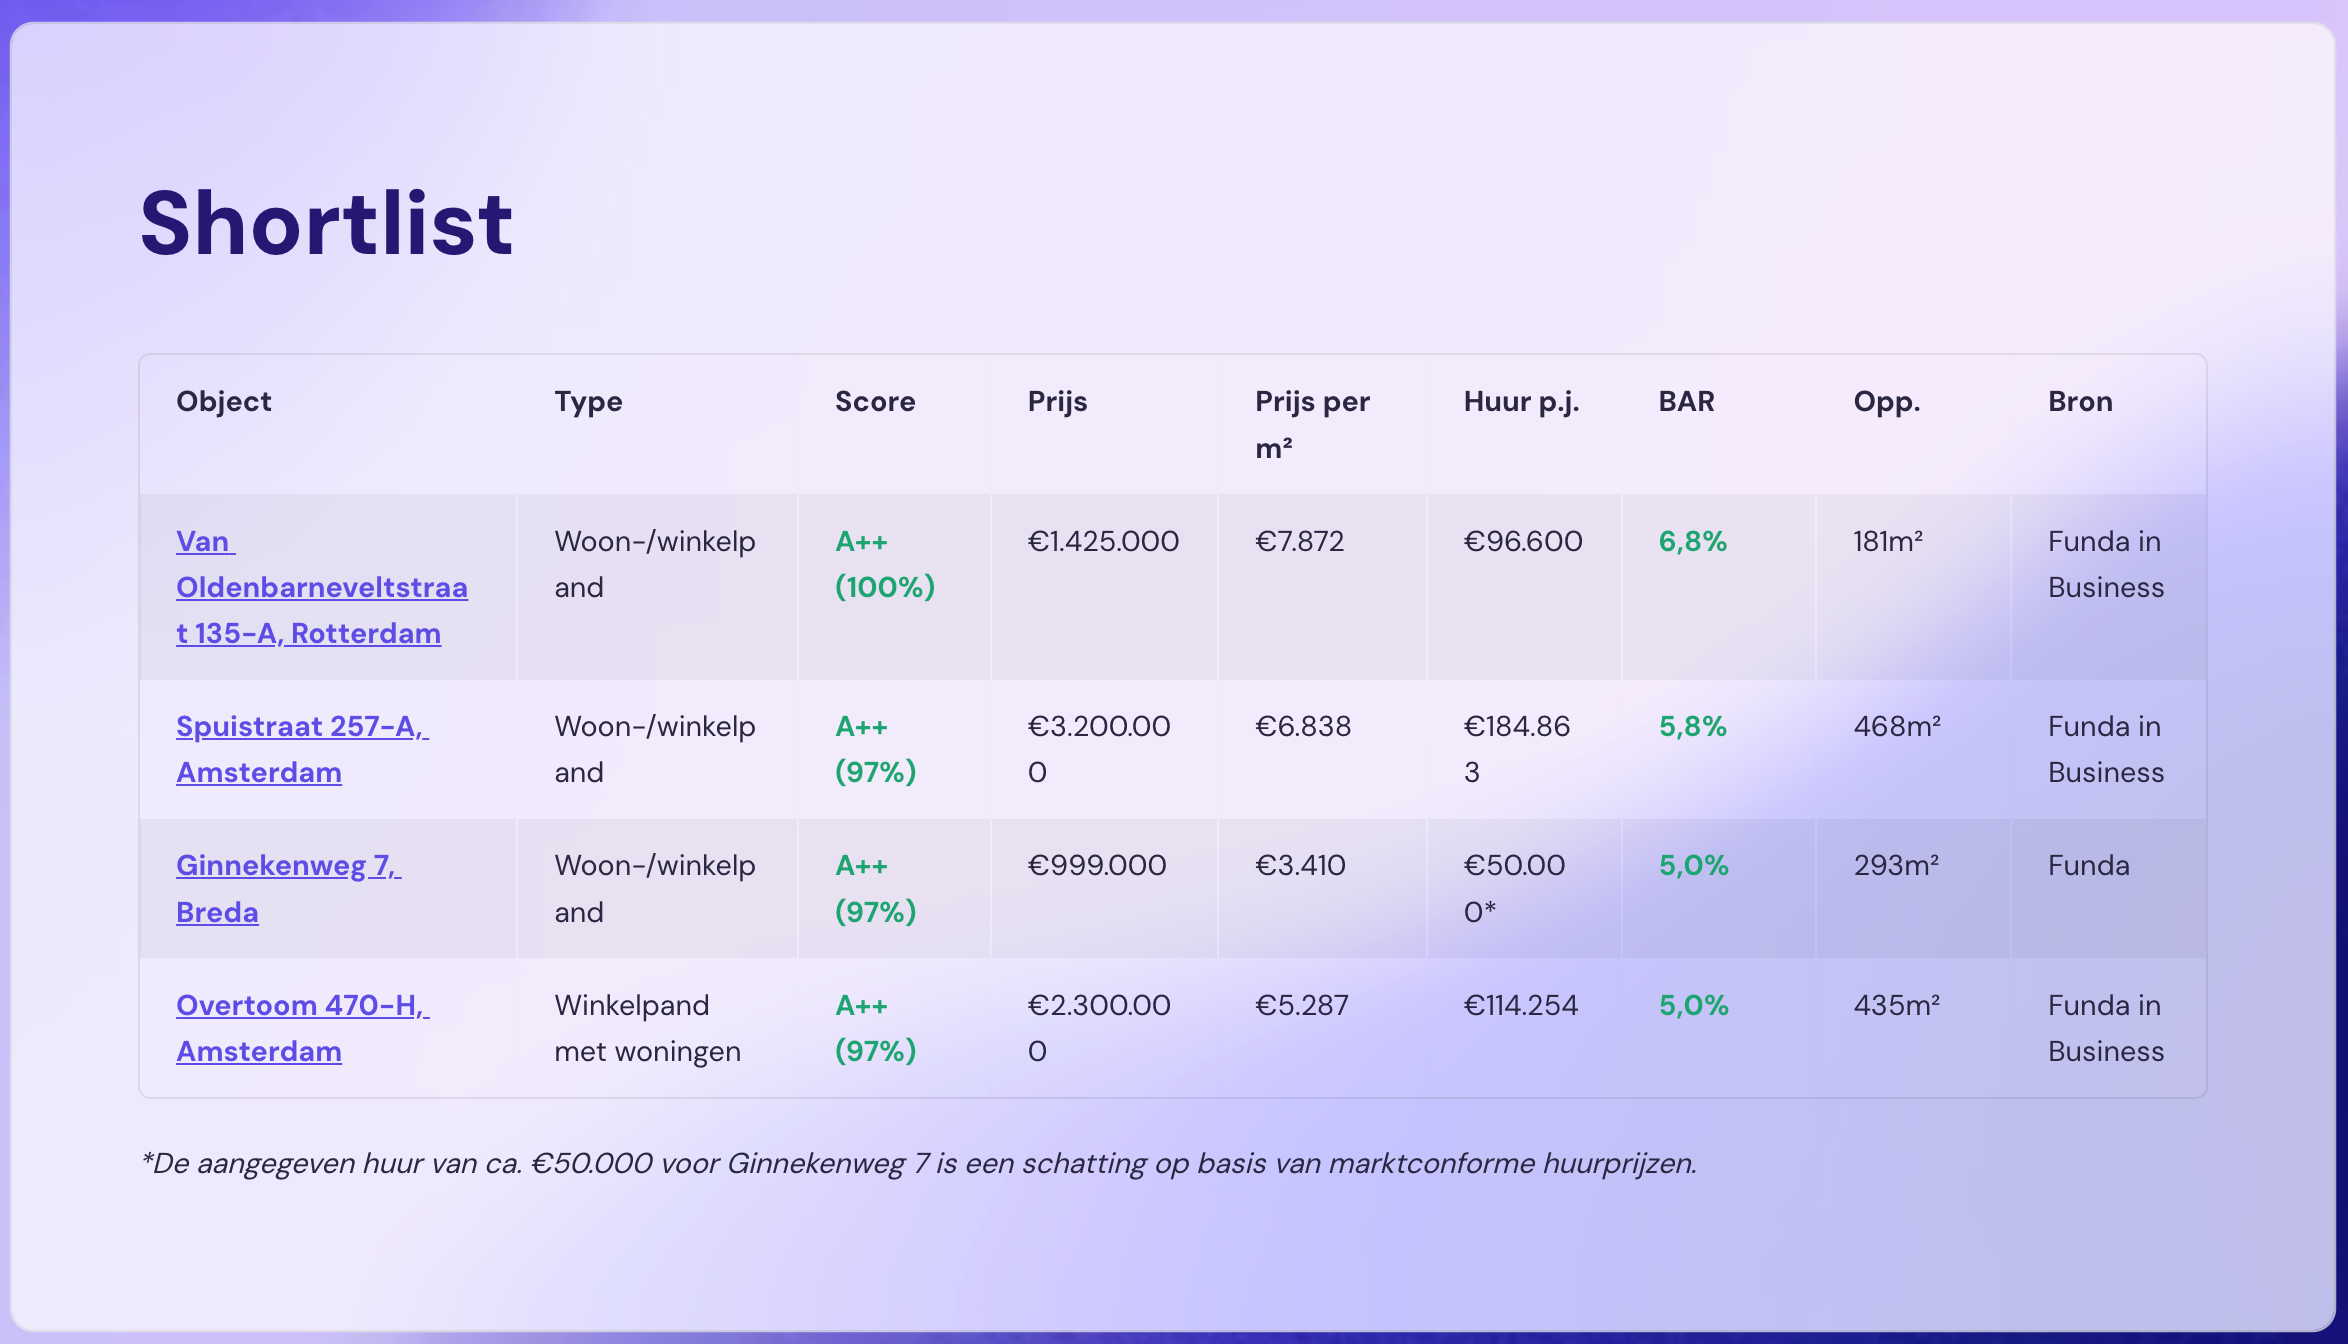The height and width of the screenshot is (1344, 2348).
Task: Select the Huur p.j. column header
Action: tap(1521, 402)
